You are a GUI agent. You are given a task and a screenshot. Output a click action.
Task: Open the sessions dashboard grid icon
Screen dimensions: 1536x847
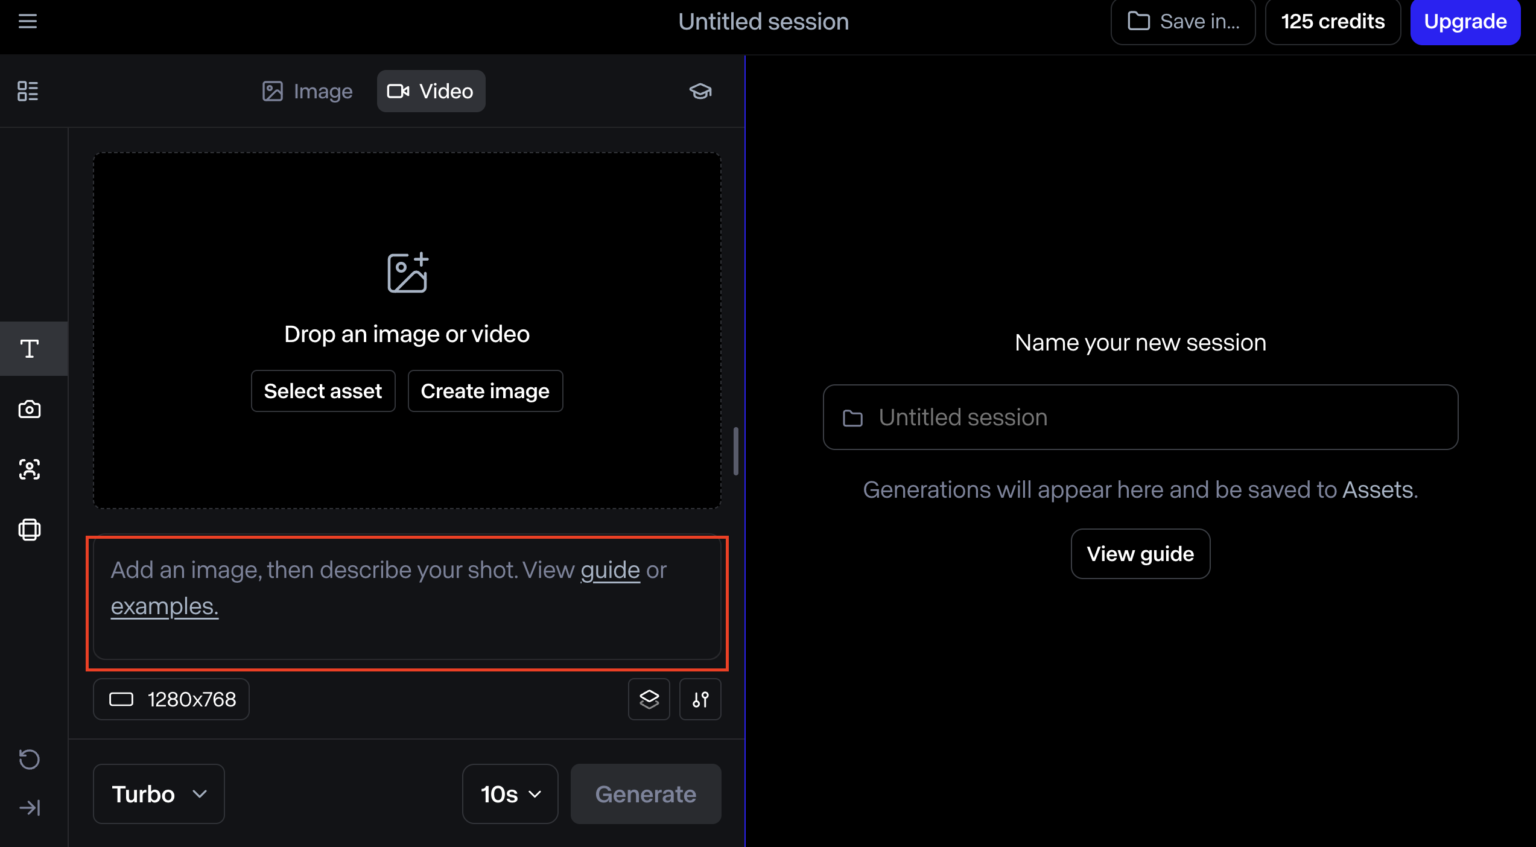pos(27,91)
